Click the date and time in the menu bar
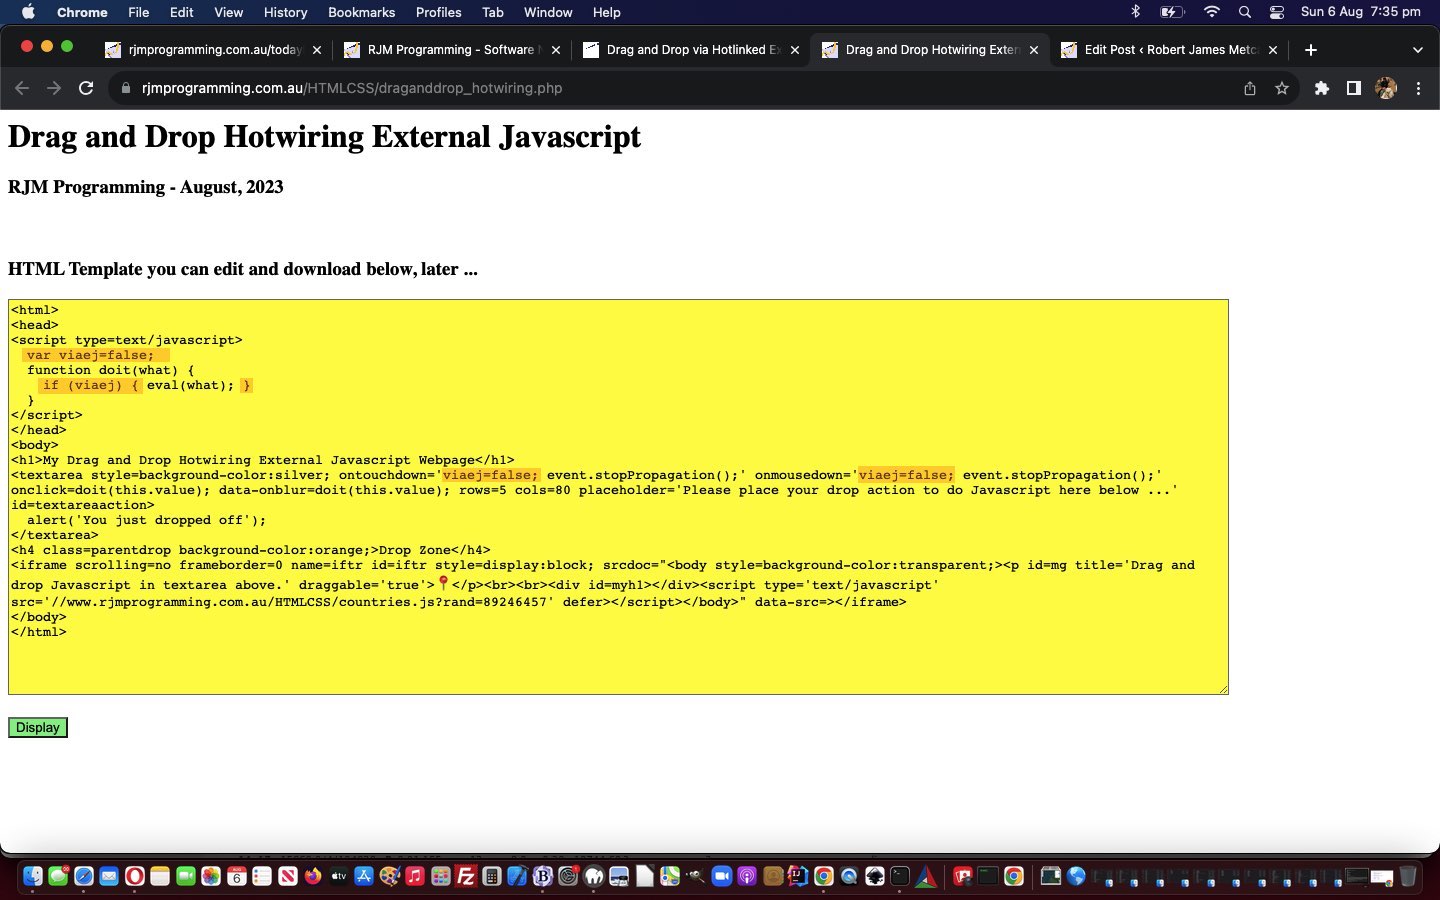The image size is (1440, 900). [x=1360, y=12]
